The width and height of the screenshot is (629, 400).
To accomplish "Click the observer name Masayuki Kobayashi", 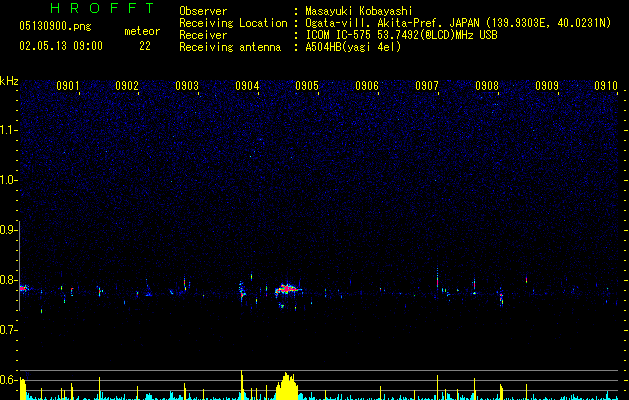I will coord(359,11).
